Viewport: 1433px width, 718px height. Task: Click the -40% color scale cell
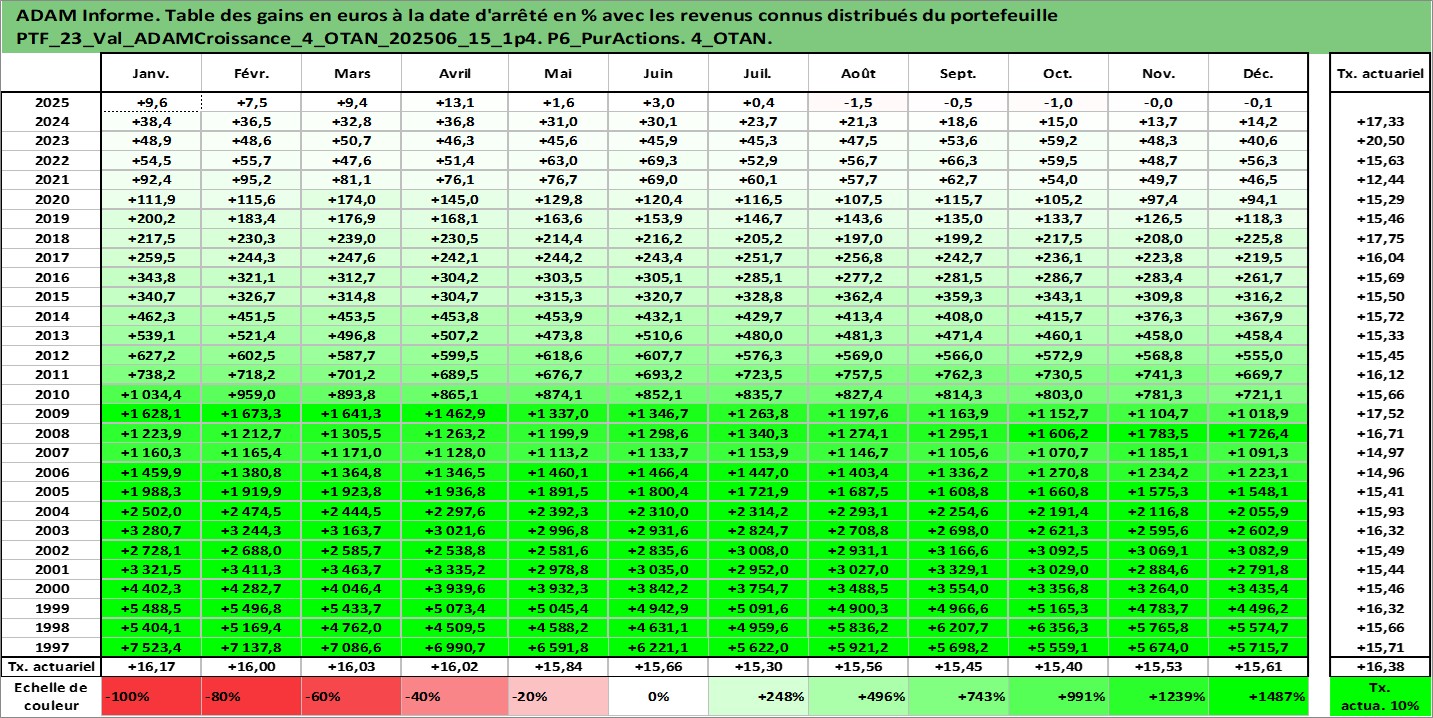coord(455,696)
